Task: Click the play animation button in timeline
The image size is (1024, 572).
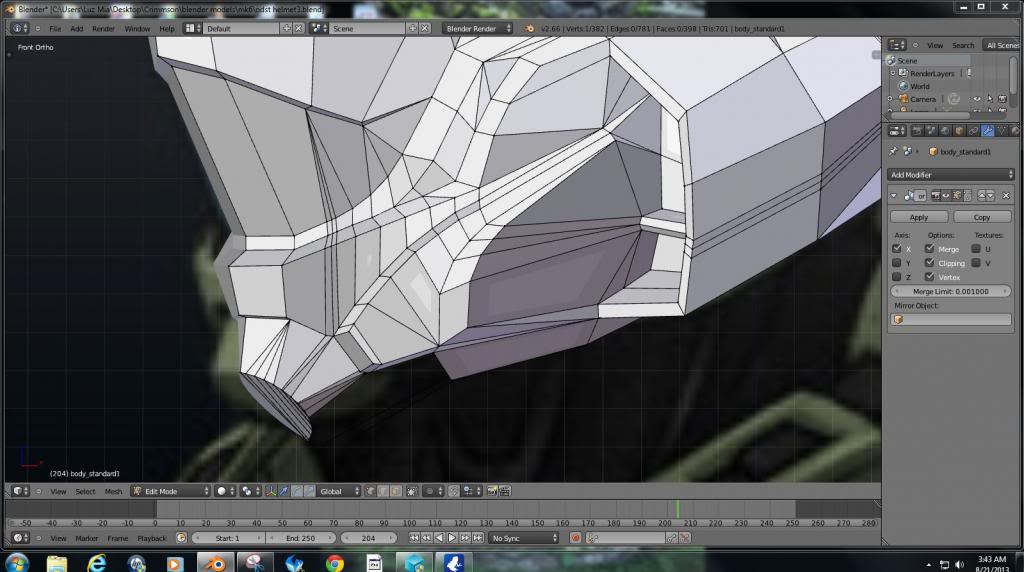Action: (454, 538)
